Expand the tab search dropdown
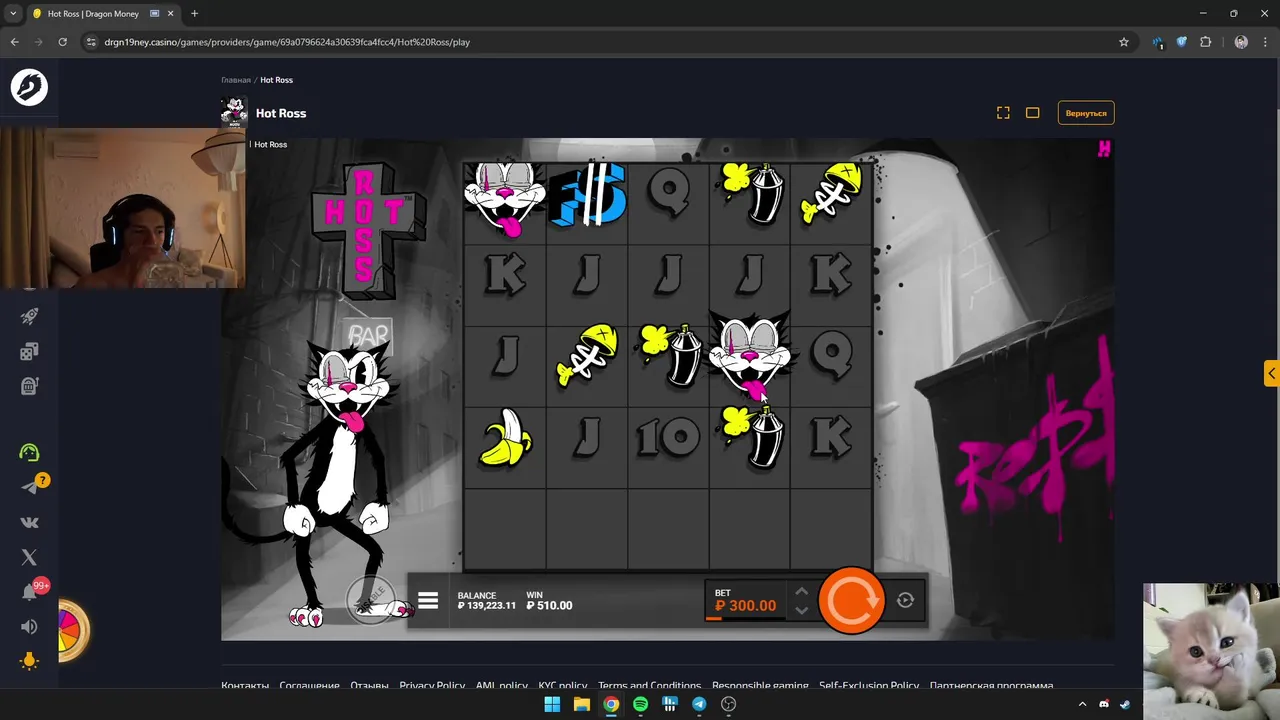Screen dimensions: 1280x720 point(13,13)
